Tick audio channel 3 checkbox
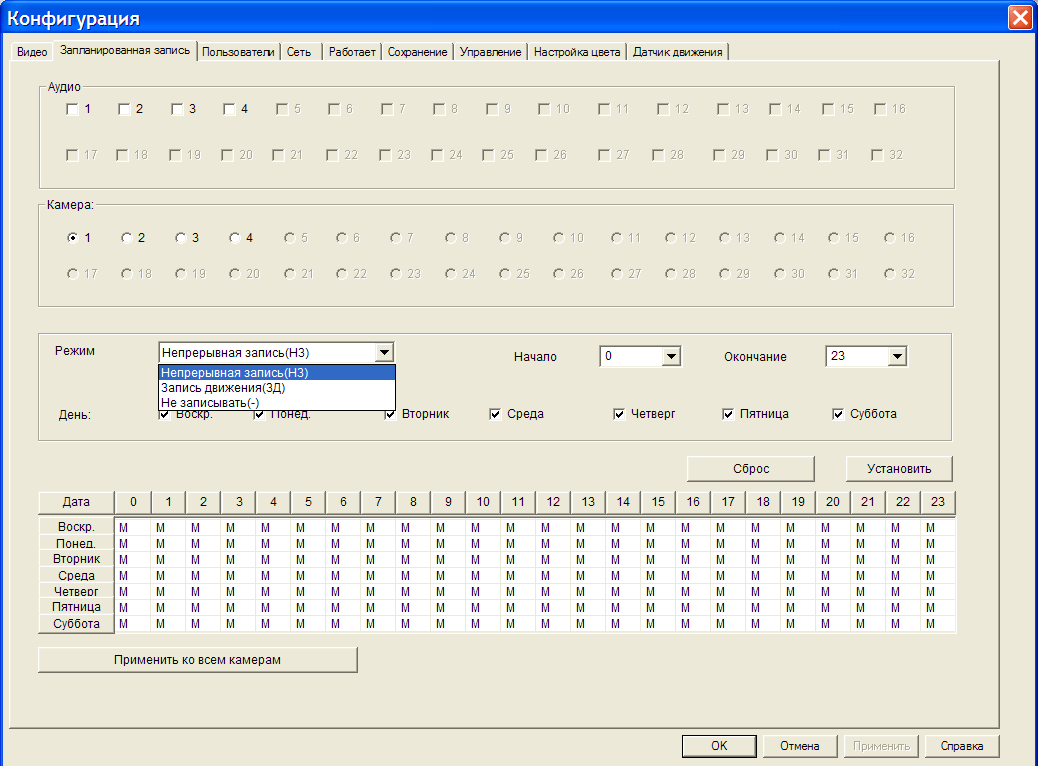Screen dimensions: 1038x766 pos(177,109)
